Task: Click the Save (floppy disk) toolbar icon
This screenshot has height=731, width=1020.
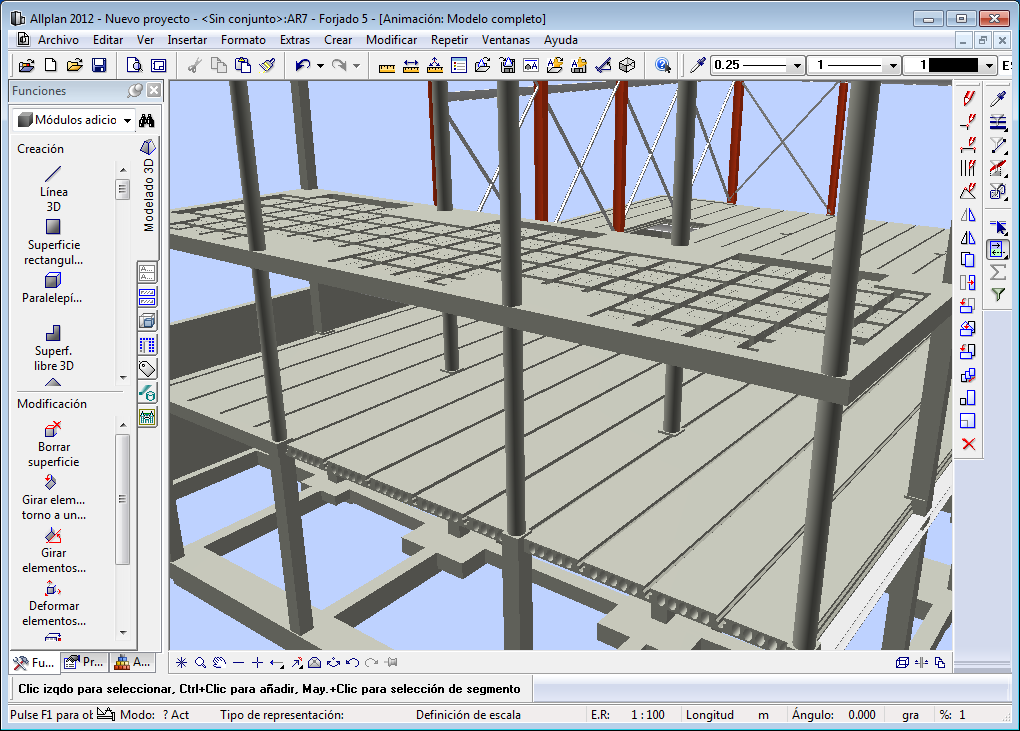Action: (99, 65)
